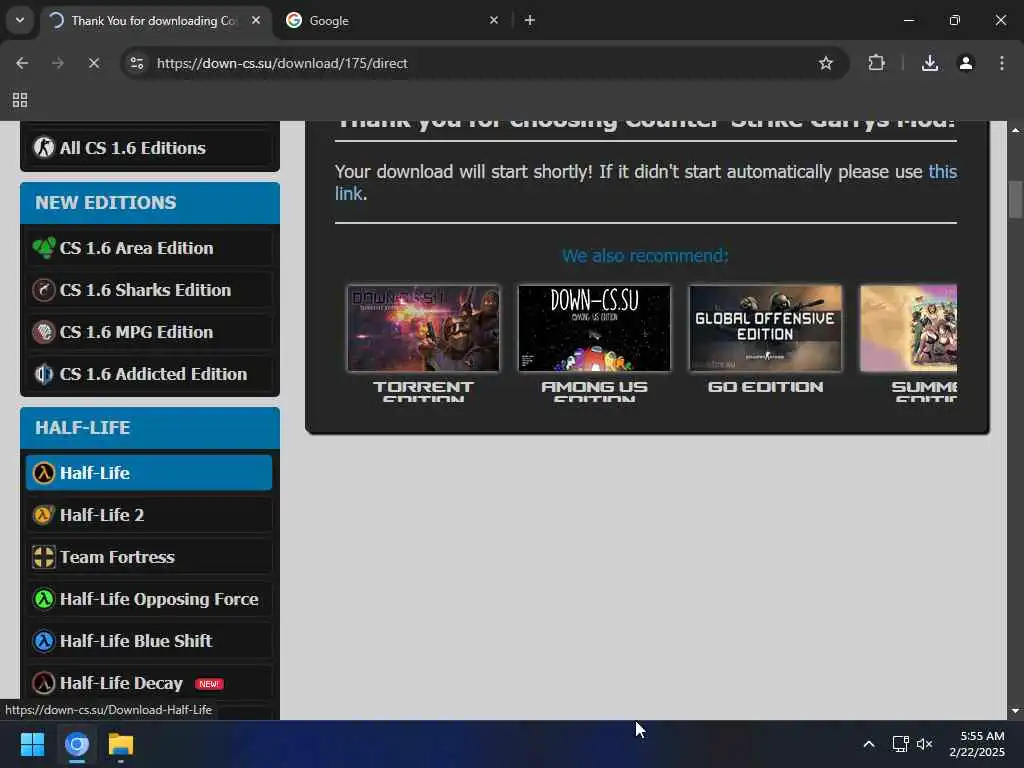Click the 'We also recommend:' text
This screenshot has width=1024, height=768.
(x=645, y=255)
